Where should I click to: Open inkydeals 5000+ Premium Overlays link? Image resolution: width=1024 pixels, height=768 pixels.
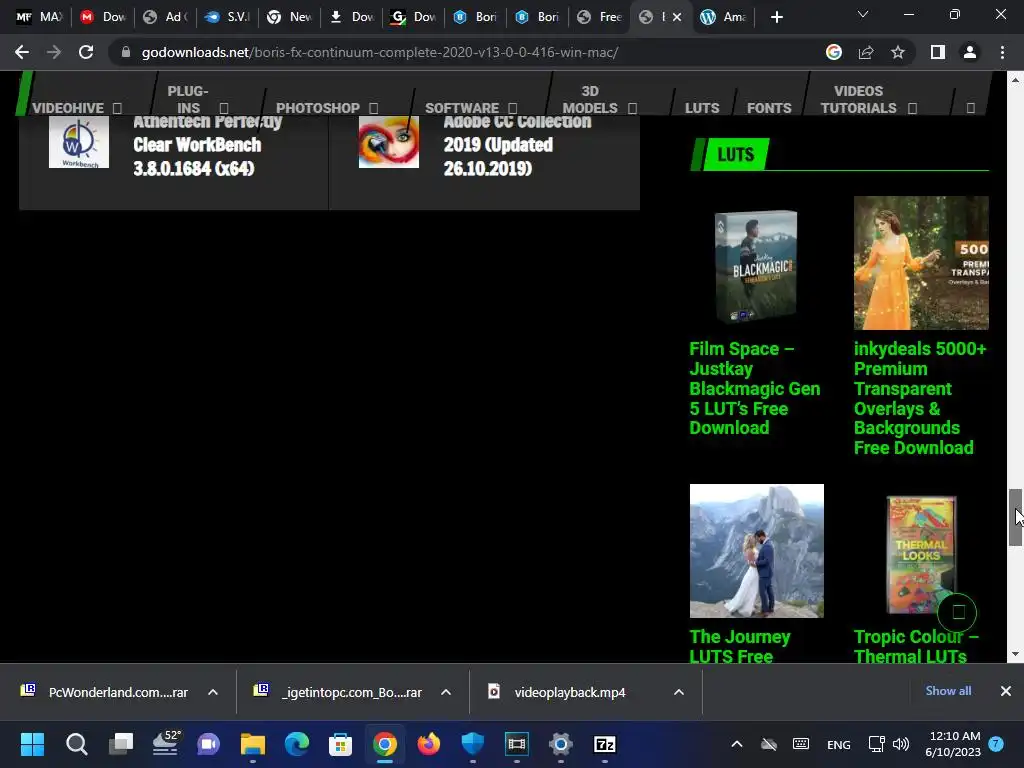[x=920, y=398]
